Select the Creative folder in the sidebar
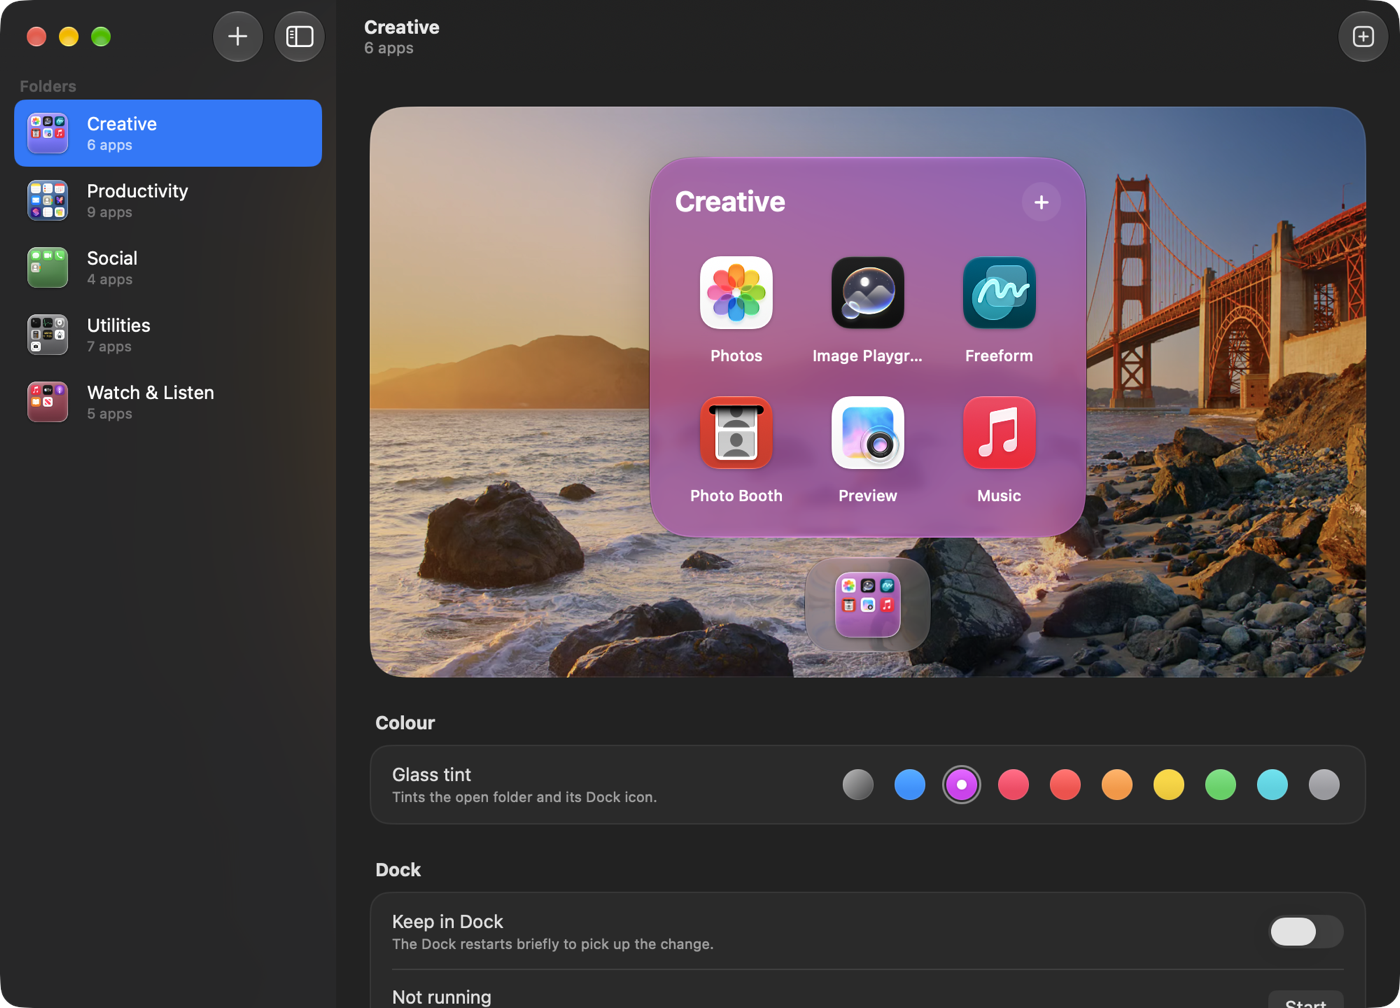 coord(168,133)
